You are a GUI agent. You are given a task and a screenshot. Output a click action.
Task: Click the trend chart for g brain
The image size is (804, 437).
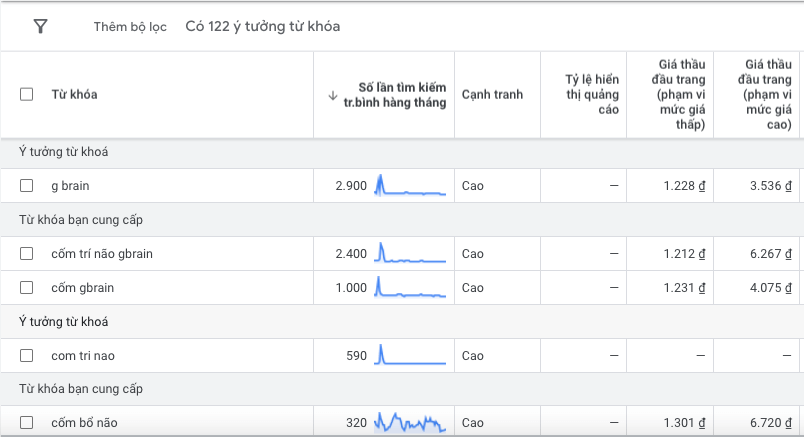[x=410, y=186]
